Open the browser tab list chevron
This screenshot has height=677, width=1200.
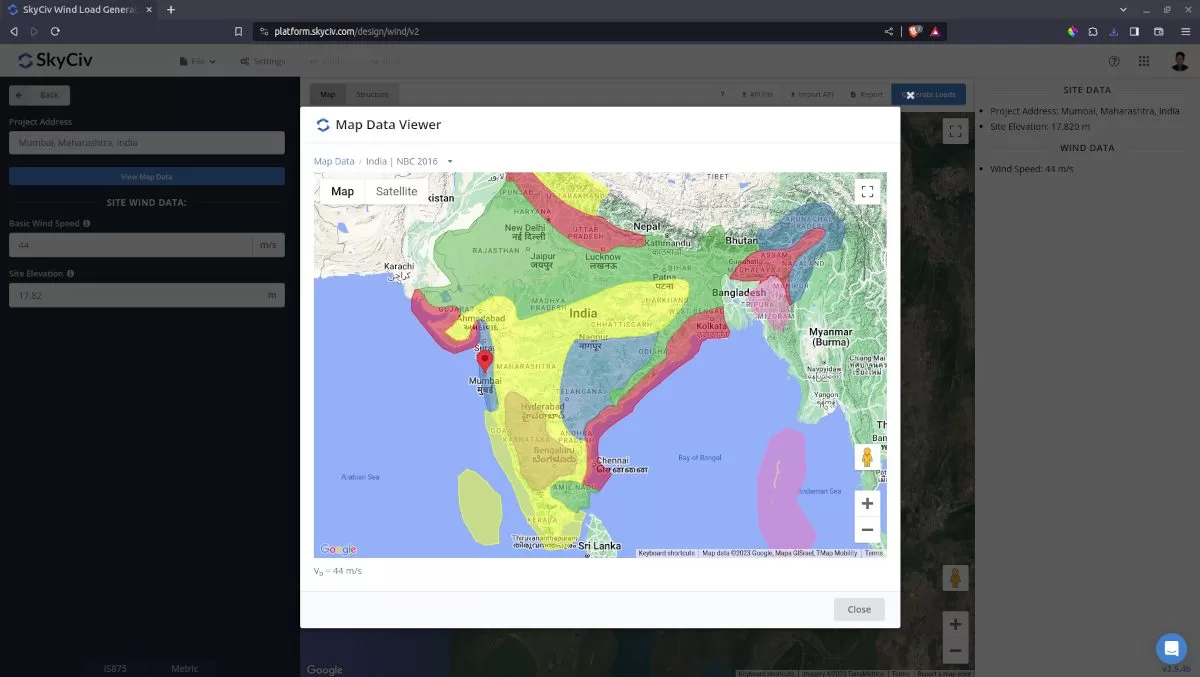point(1122,9)
